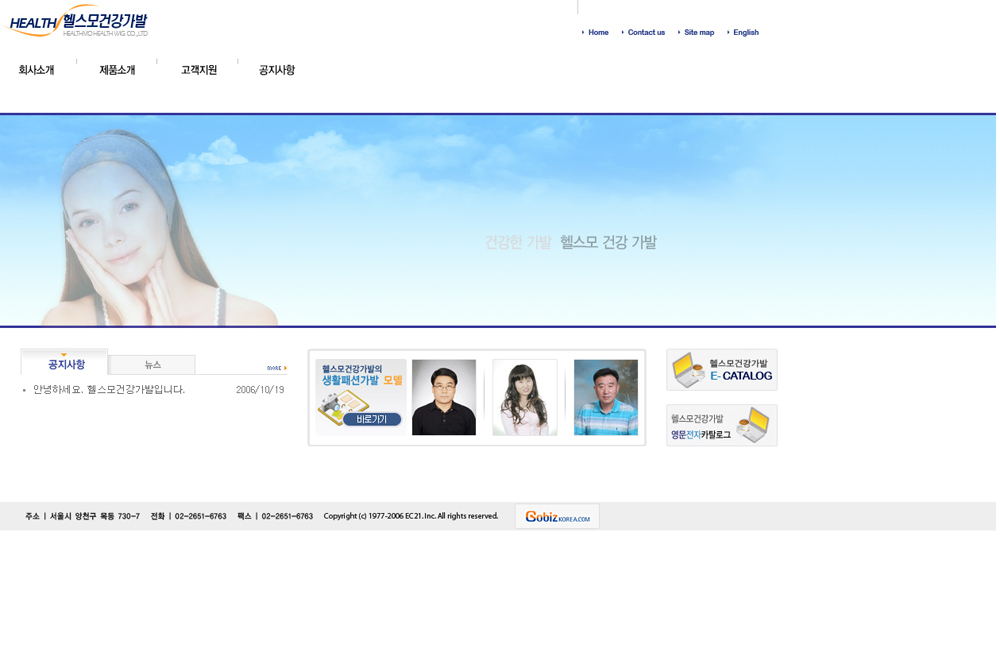This screenshot has width=1000, height=652.
Task: Open the notice 안녕하세요. 헬스모건강가발입니다.
Action: (x=110, y=391)
